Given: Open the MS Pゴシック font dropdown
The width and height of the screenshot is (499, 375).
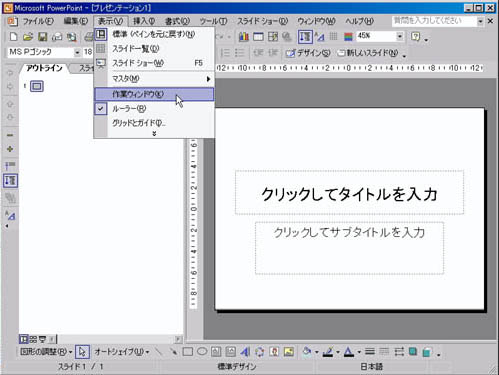Looking at the screenshot, I should 77,52.
